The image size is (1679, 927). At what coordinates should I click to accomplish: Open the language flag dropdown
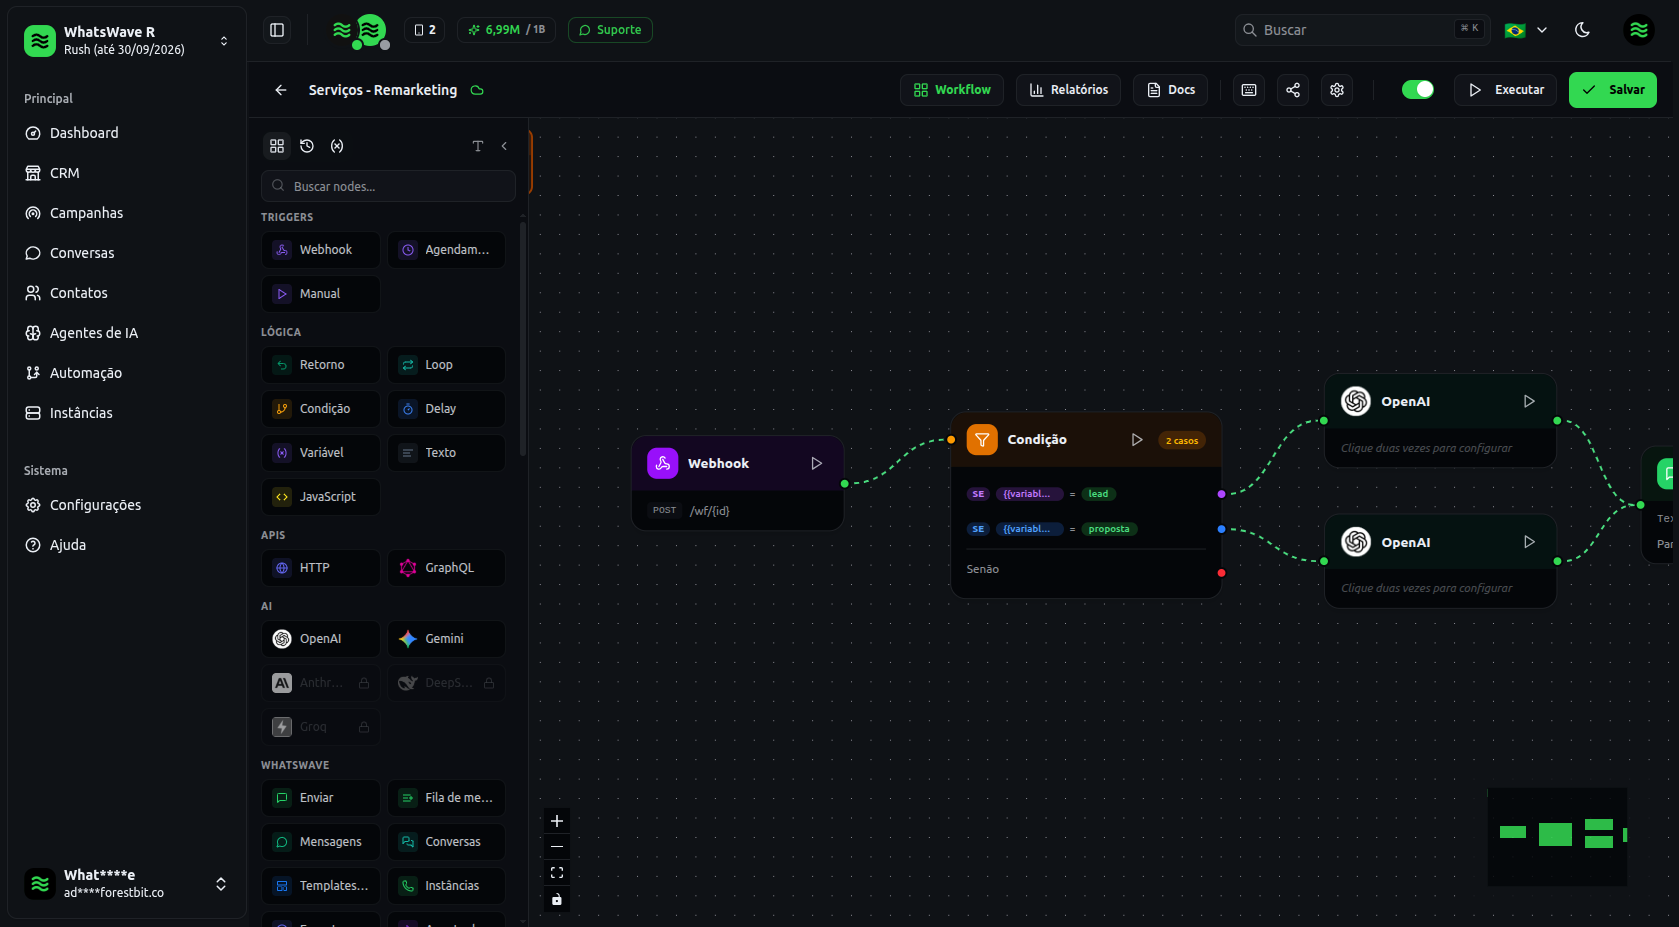click(1526, 30)
